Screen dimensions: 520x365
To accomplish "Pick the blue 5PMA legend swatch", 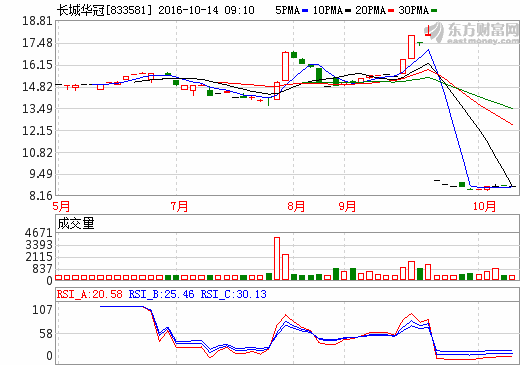I will click(x=305, y=11).
